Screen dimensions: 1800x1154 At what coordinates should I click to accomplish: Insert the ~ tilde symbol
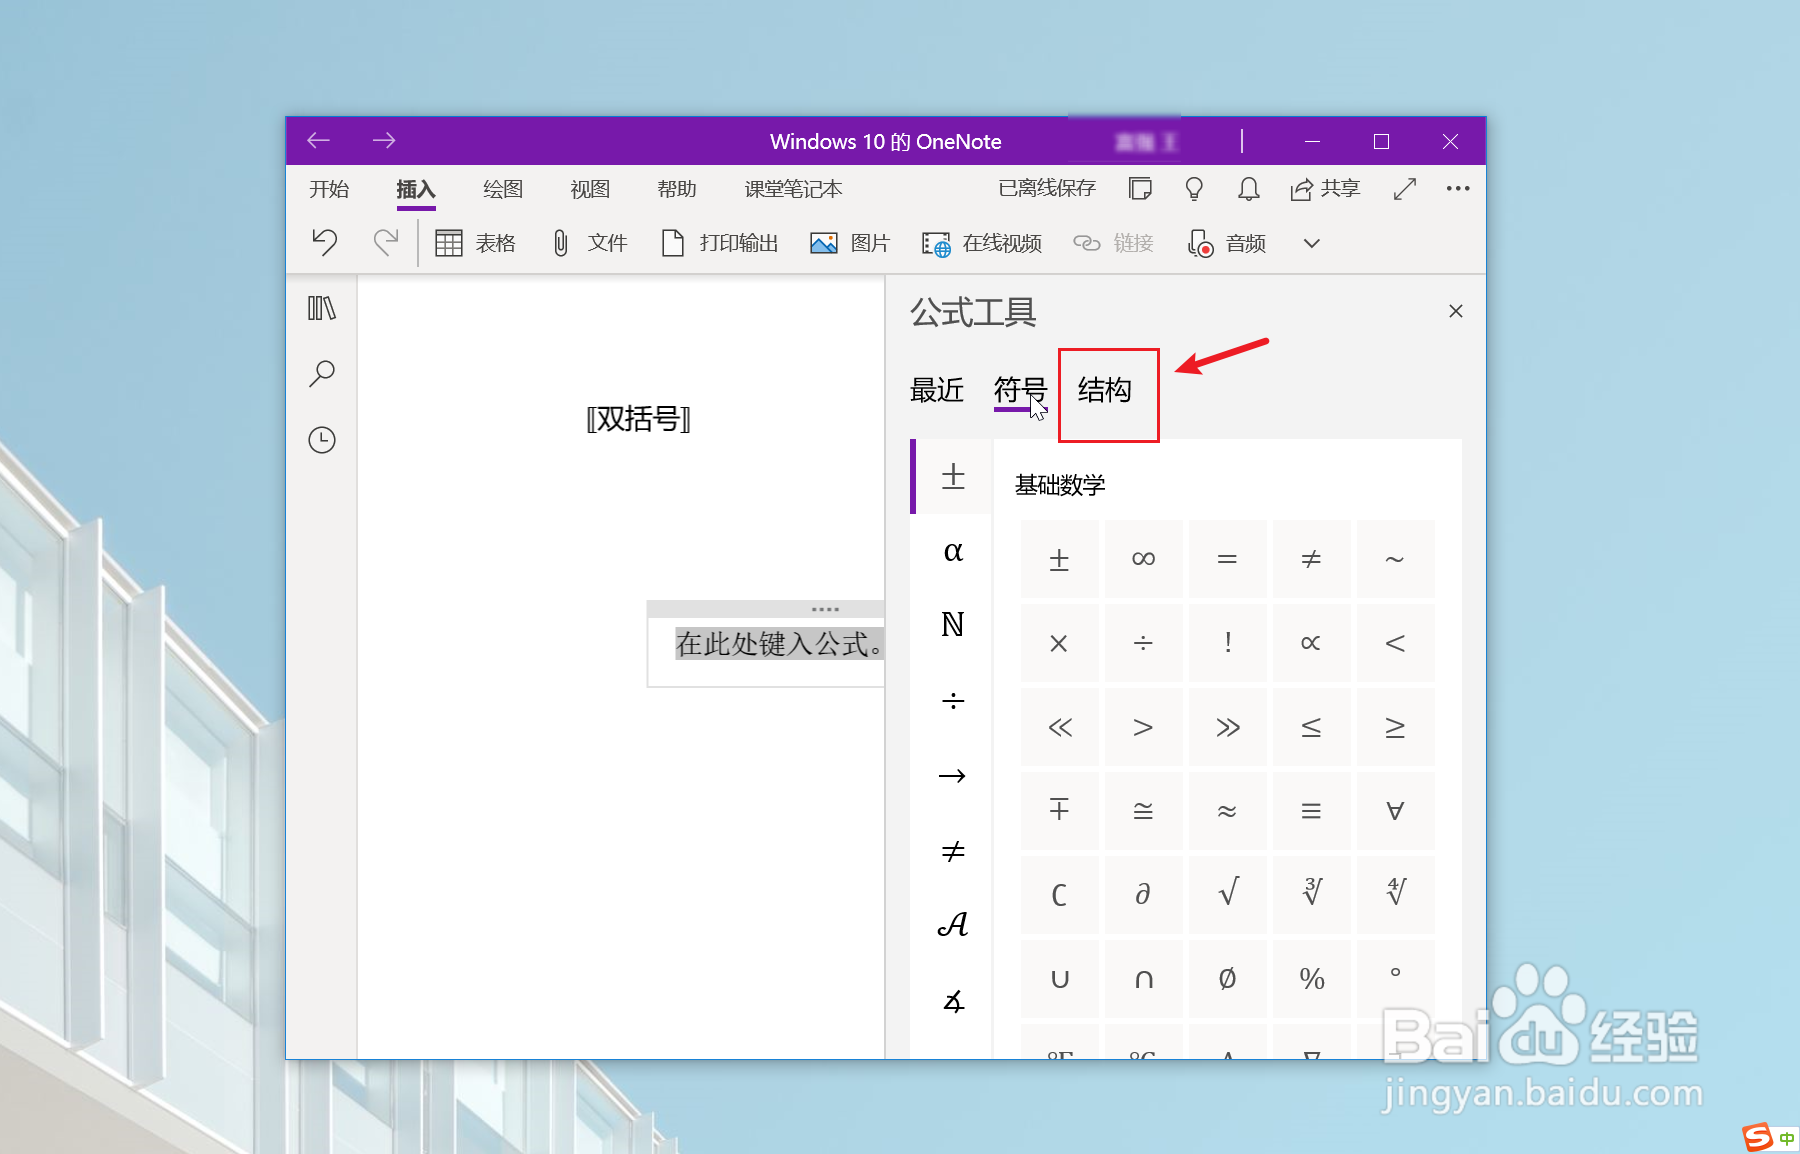(1395, 559)
